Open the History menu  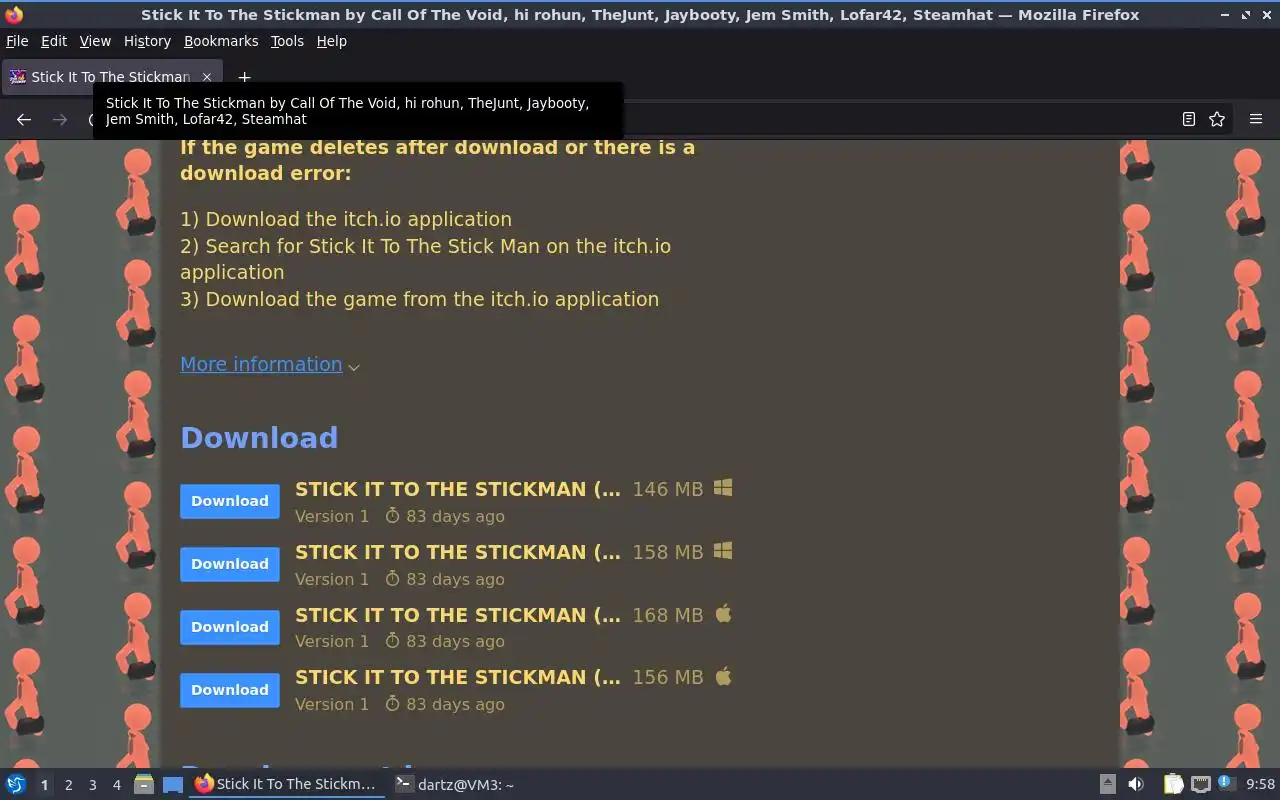pos(147,41)
